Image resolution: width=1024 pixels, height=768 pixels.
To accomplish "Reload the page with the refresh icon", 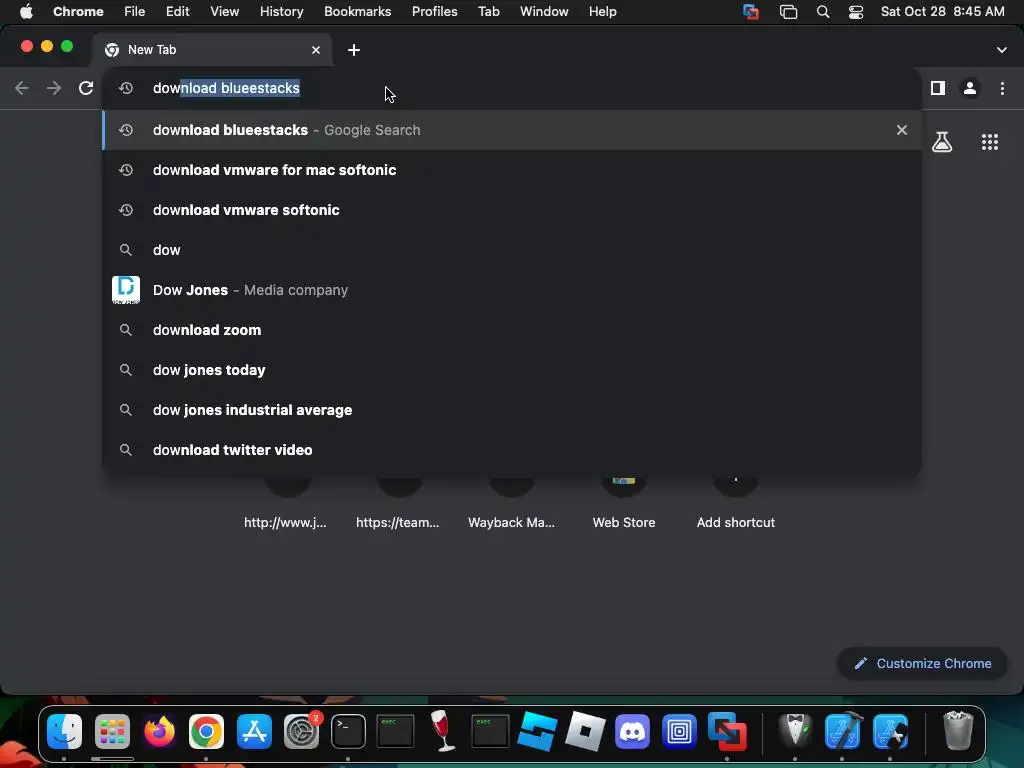I will click(x=86, y=88).
